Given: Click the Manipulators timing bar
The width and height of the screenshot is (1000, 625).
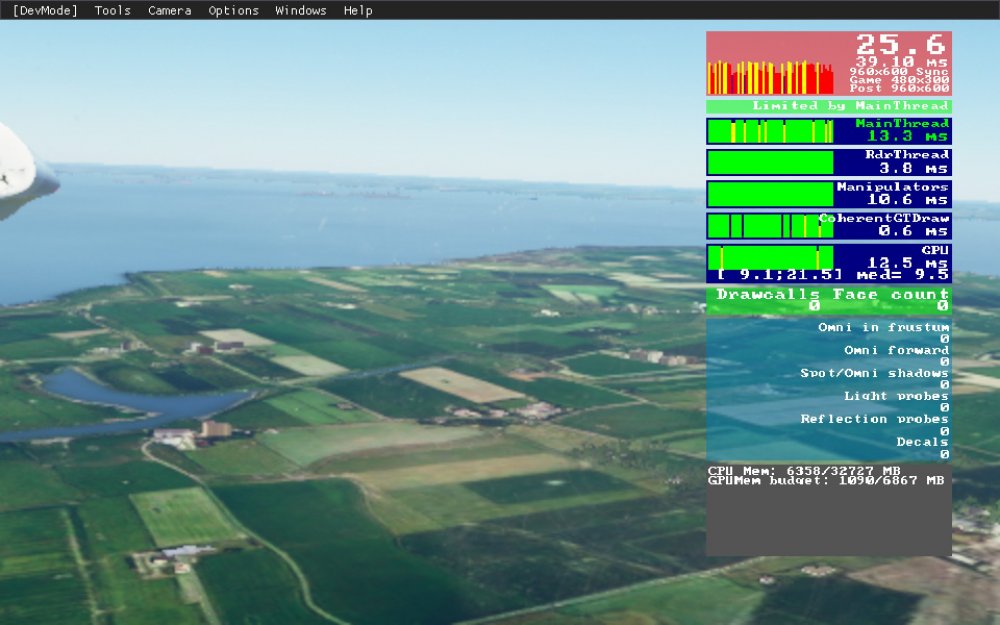Looking at the screenshot, I should 770,192.
